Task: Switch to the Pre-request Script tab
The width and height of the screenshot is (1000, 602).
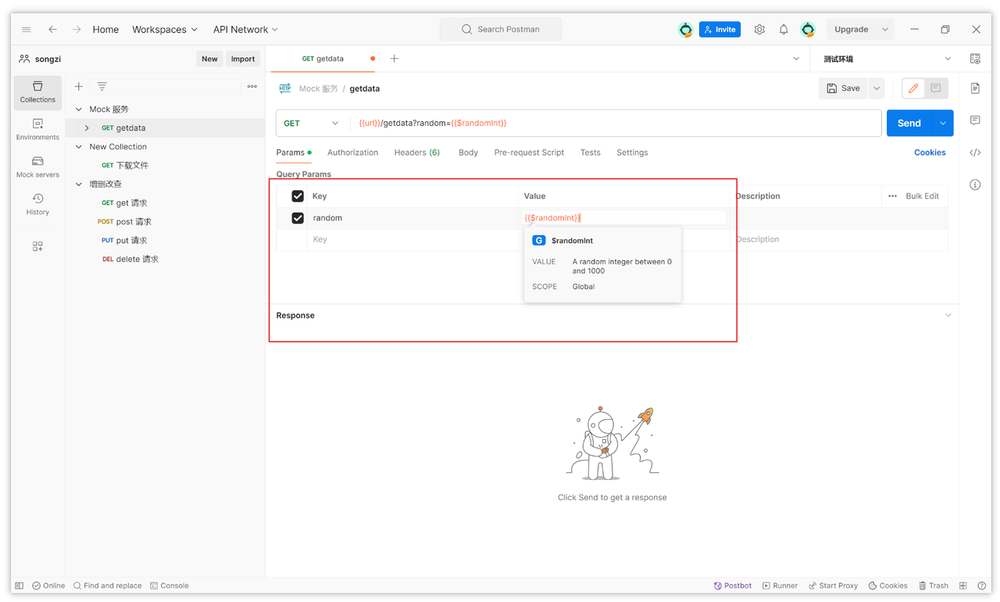Action: point(529,152)
